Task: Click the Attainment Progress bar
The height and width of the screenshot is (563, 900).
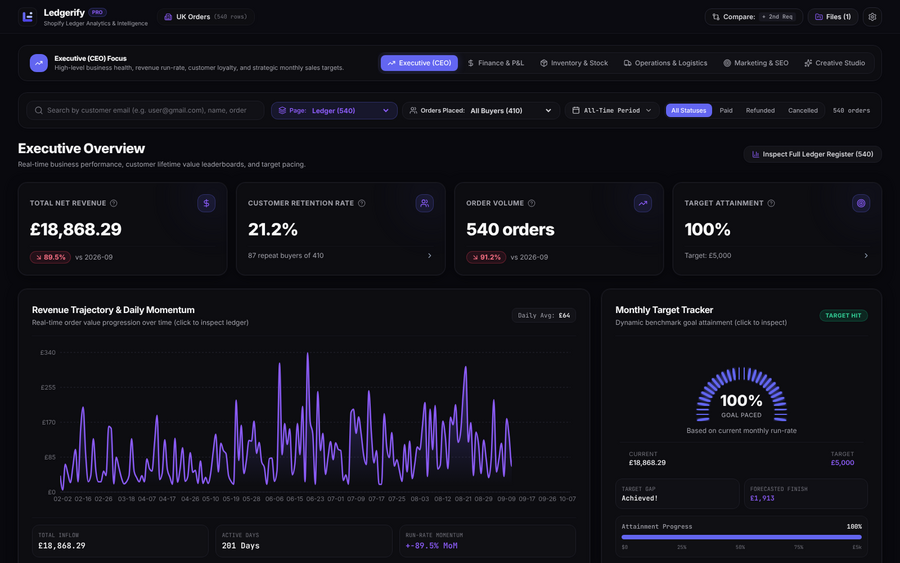Action: [741, 537]
